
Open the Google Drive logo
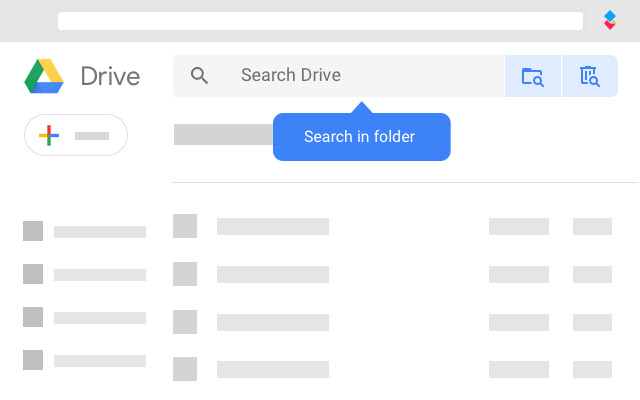(44, 76)
